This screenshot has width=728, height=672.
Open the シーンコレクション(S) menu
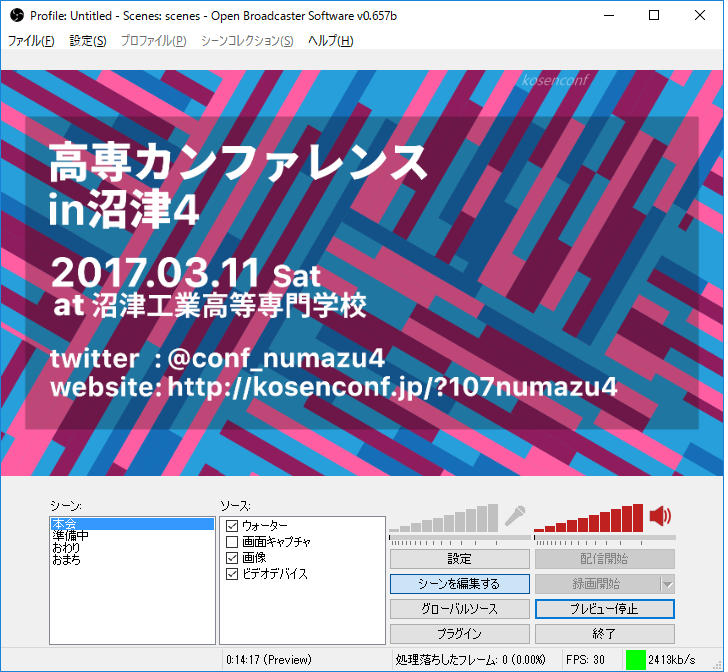[x=247, y=41]
